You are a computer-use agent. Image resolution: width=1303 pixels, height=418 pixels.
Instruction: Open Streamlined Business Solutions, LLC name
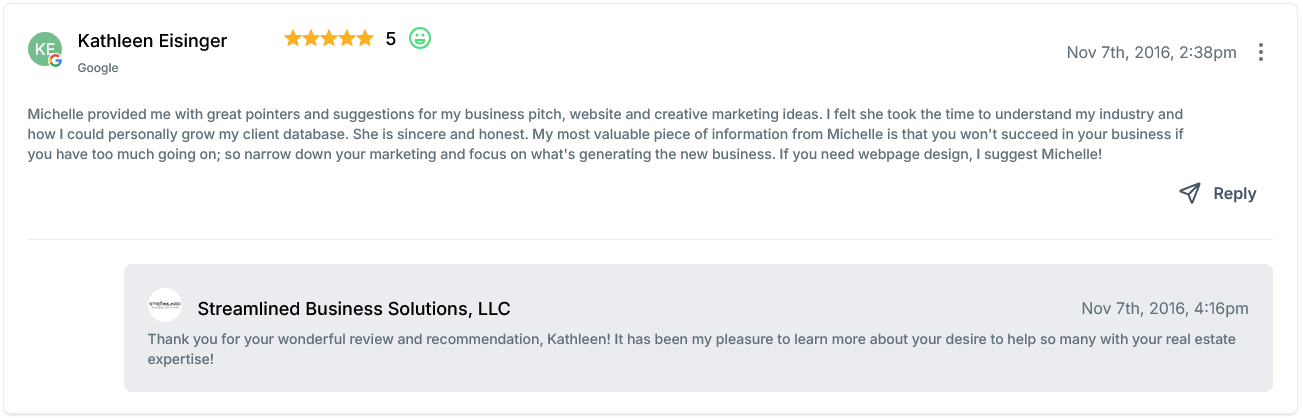click(354, 309)
